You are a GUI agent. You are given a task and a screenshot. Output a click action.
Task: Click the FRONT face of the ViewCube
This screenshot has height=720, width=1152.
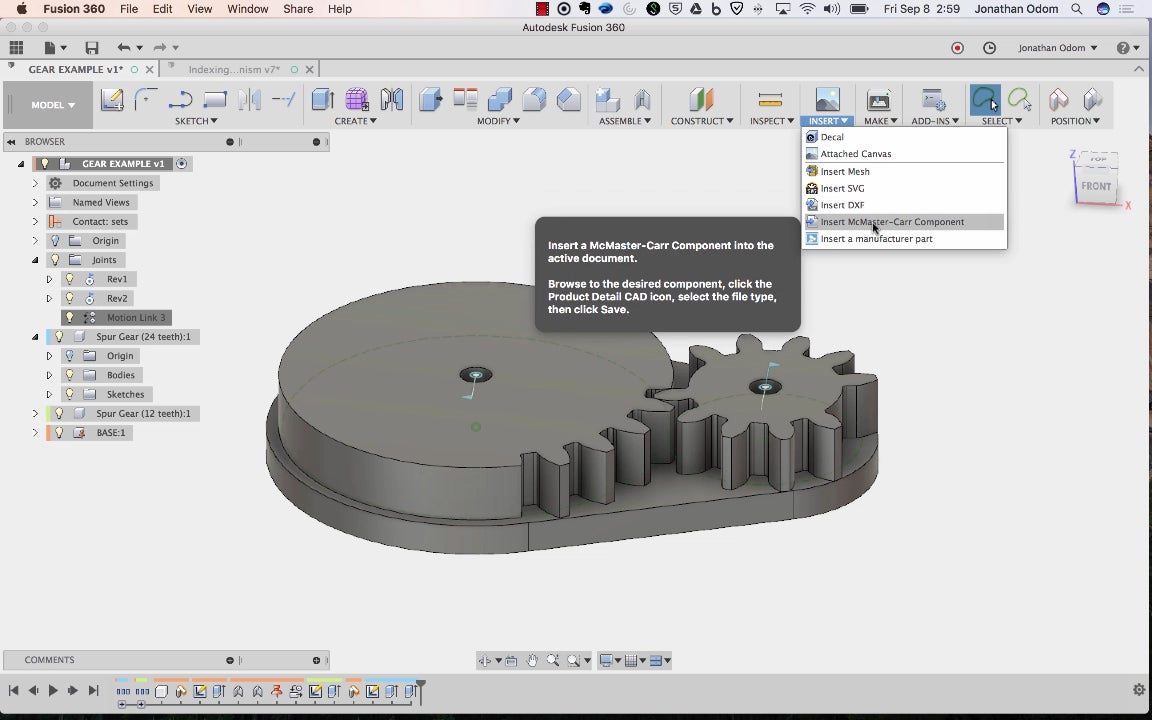coord(1096,186)
